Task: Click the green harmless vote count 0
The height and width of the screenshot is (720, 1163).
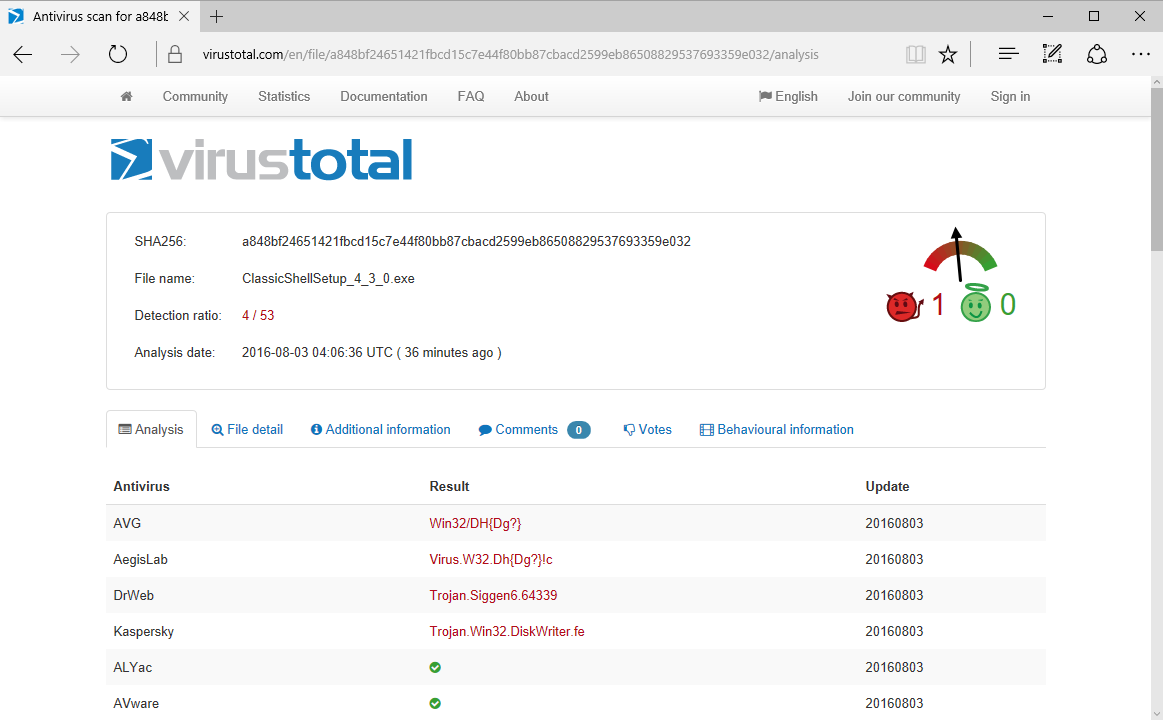Action: click(x=1007, y=305)
